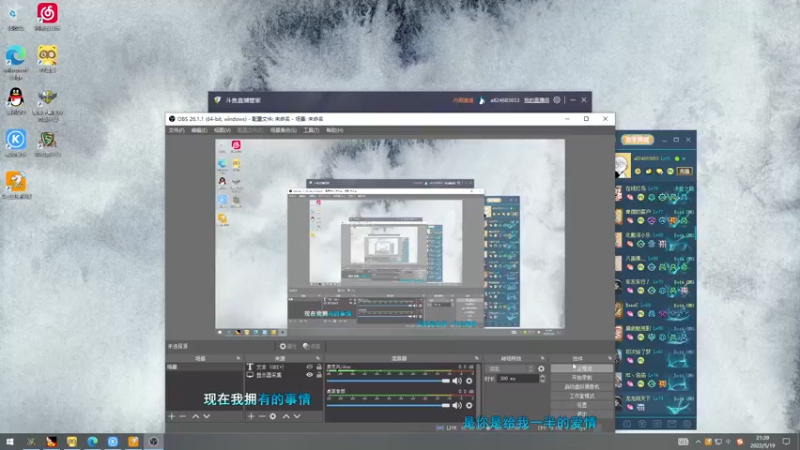
Task: Open the Edge icon in the taskbar
Action: [92, 441]
